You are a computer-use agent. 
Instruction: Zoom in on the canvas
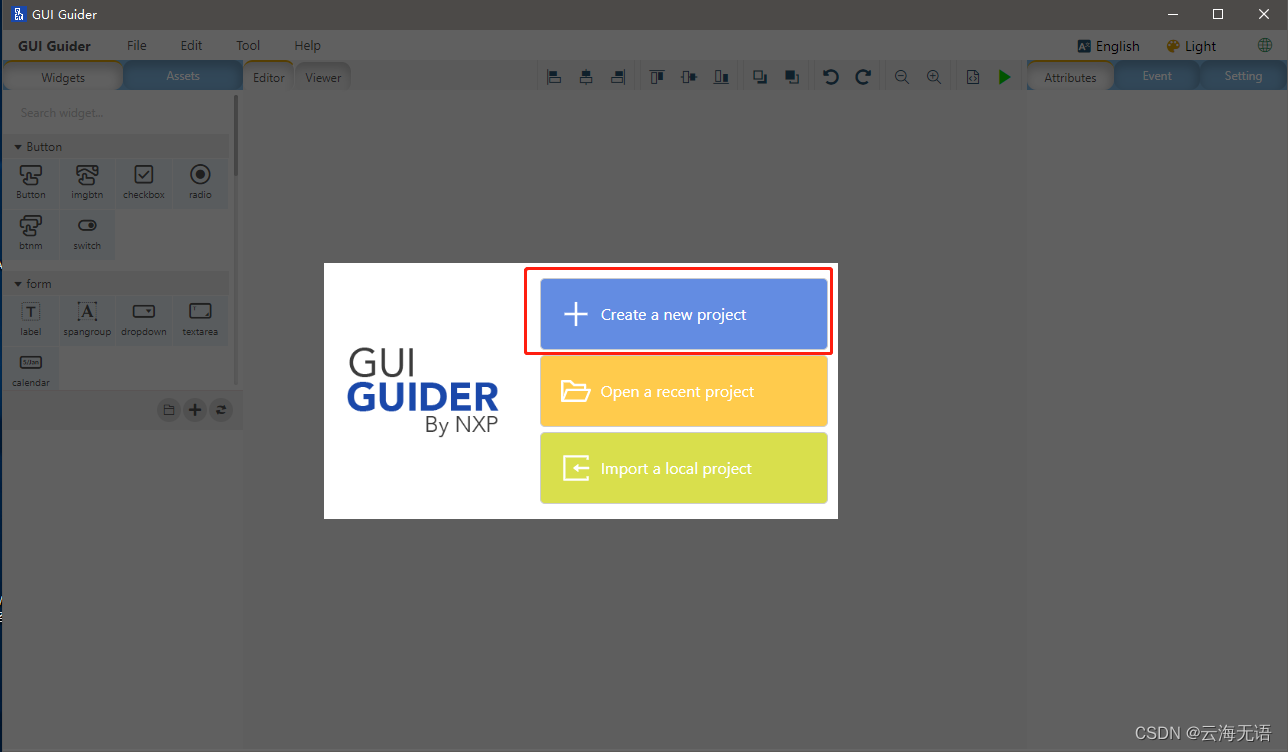coord(933,76)
